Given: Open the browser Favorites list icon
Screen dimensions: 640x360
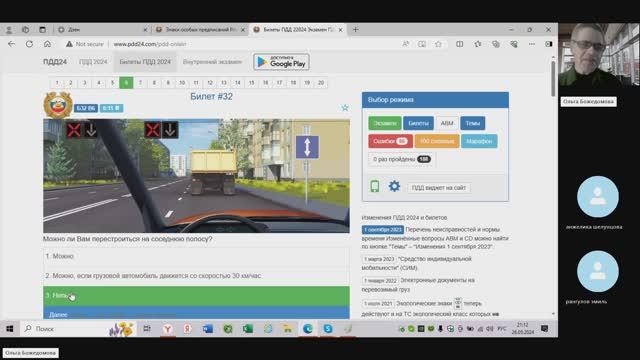Looking at the screenshot, I should (478, 44).
